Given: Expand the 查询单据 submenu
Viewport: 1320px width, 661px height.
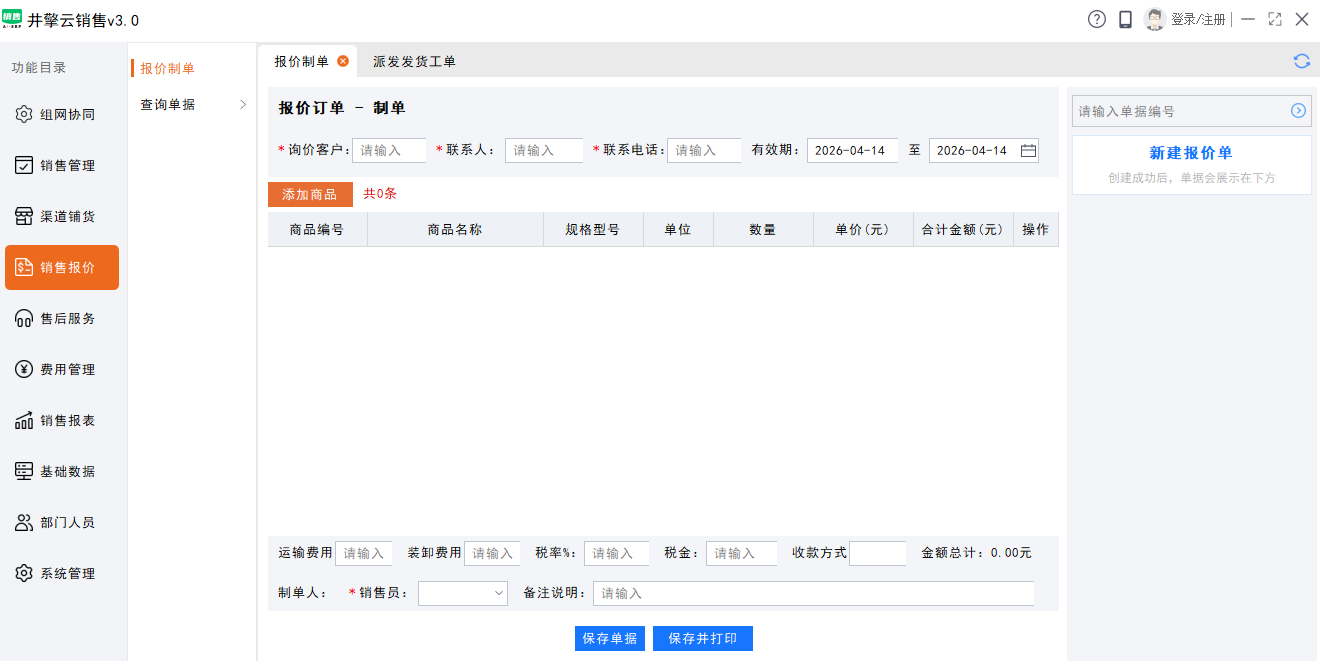Looking at the screenshot, I should tap(170, 103).
